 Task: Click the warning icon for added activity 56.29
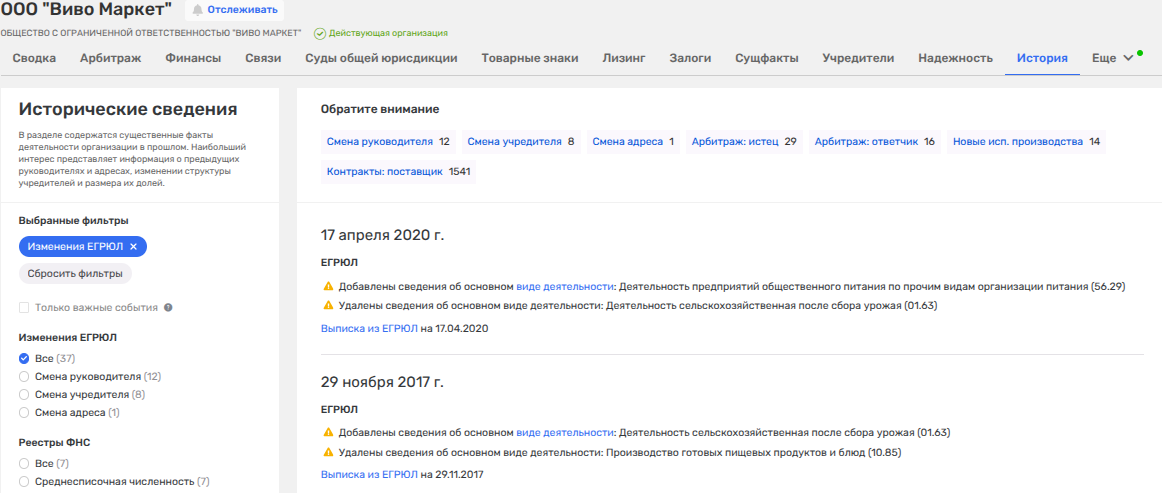point(327,286)
